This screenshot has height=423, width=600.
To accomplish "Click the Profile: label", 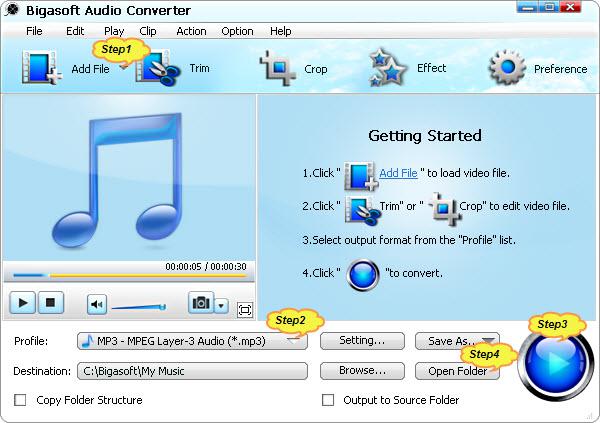I will tap(31, 341).
